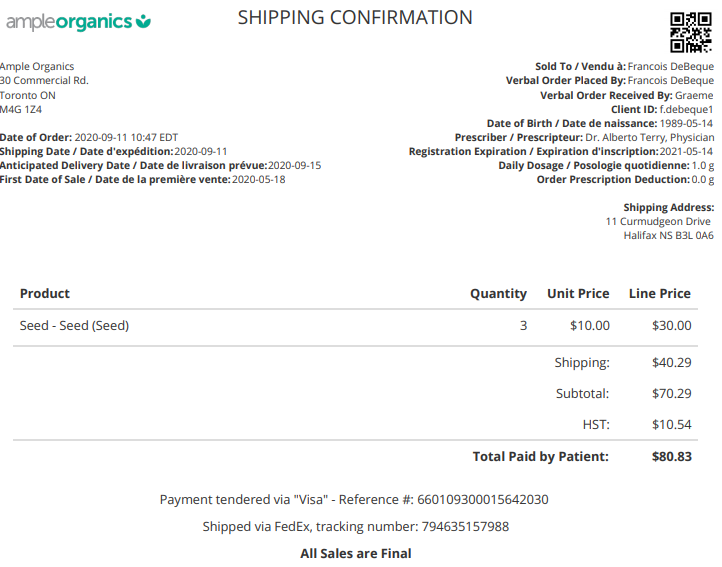Click the Date of Order value
This screenshot has height=567, width=722.
pyautogui.click(x=126, y=138)
